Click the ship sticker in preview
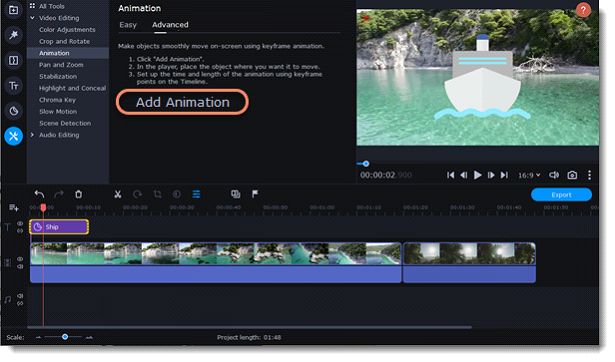The width and height of the screenshot is (615, 362). pos(482,78)
